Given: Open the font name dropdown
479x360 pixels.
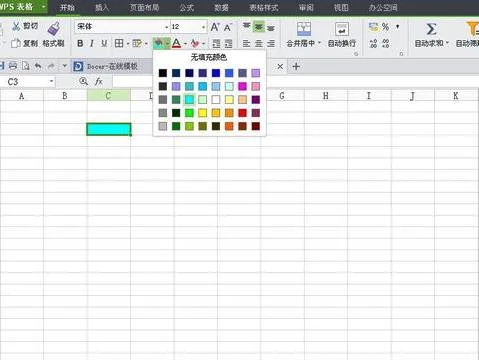Looking at the screenshot, I should pos(166,27).
